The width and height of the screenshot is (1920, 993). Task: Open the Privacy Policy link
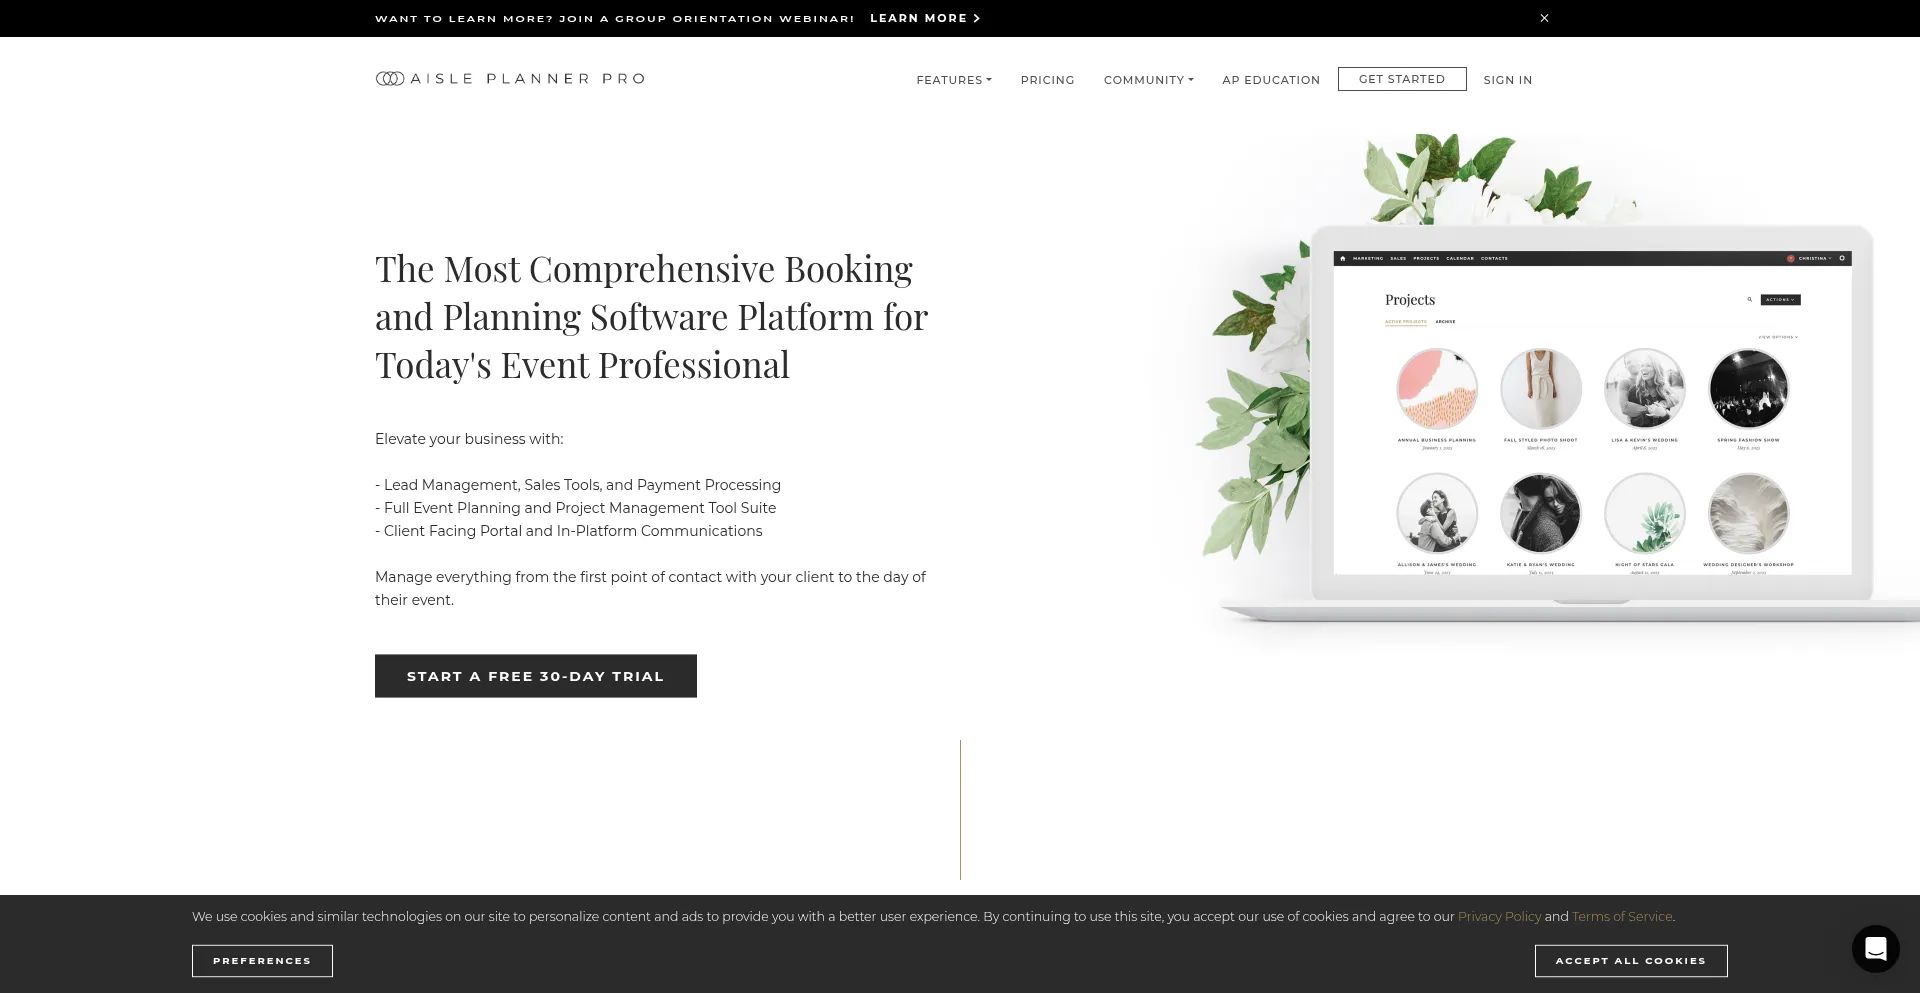(1499, 917)
